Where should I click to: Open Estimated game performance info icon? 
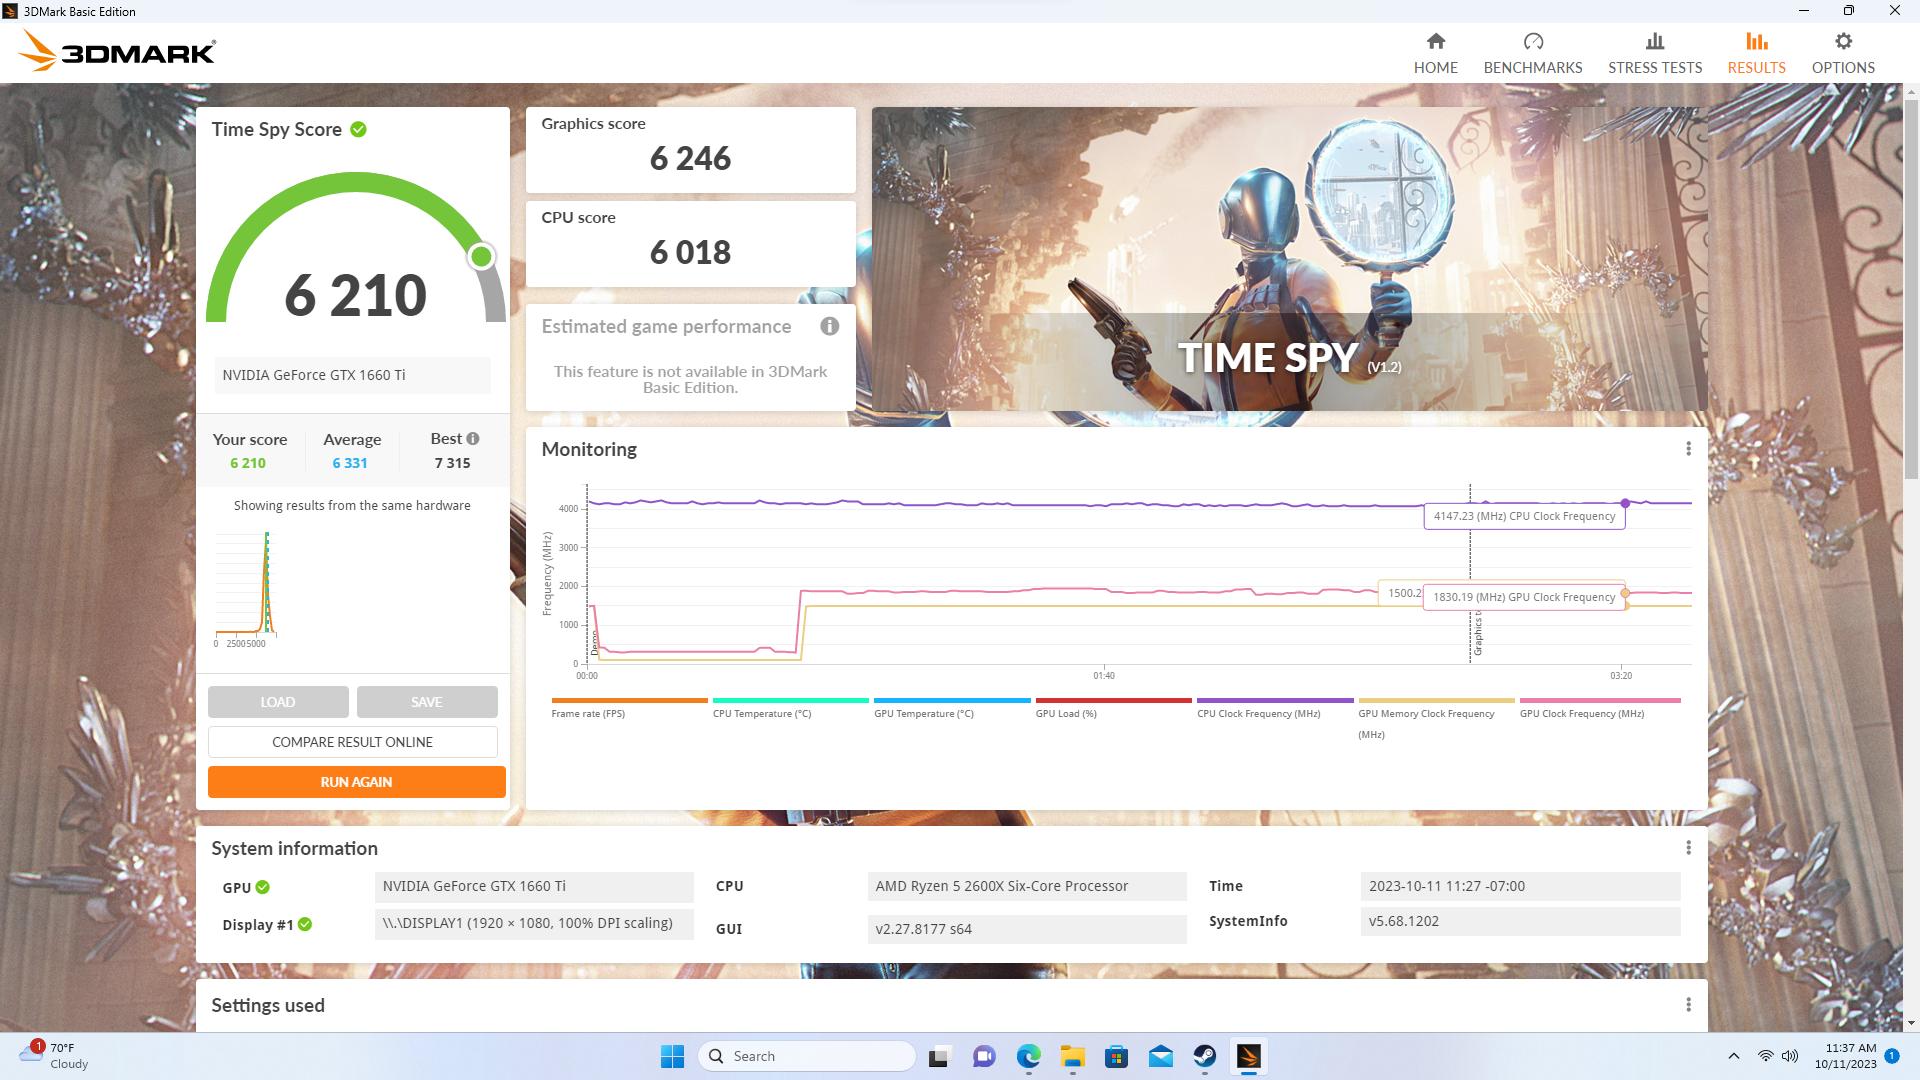click(829, 326)
